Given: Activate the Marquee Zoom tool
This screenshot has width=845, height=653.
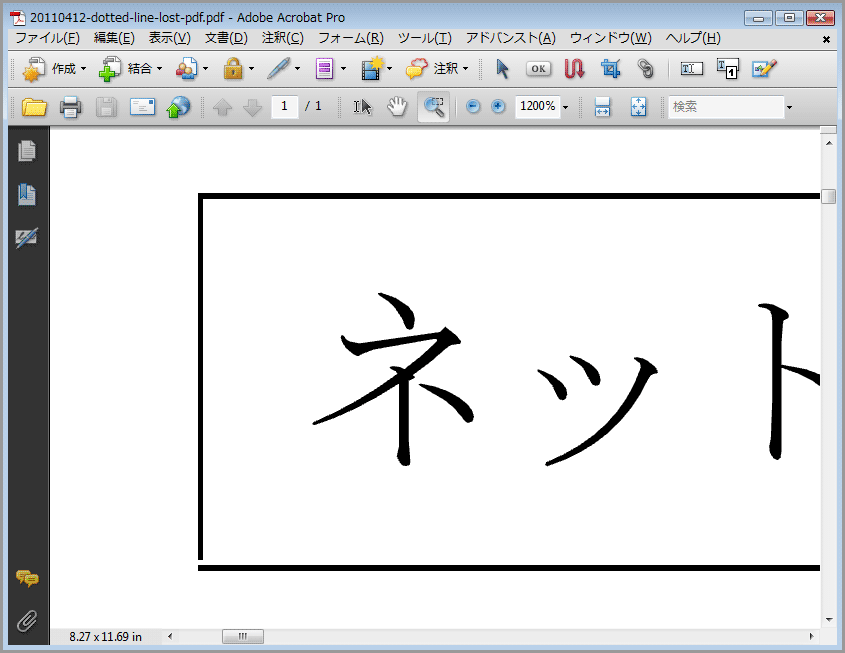Looking at the screenshot, I should coord(433,107).
